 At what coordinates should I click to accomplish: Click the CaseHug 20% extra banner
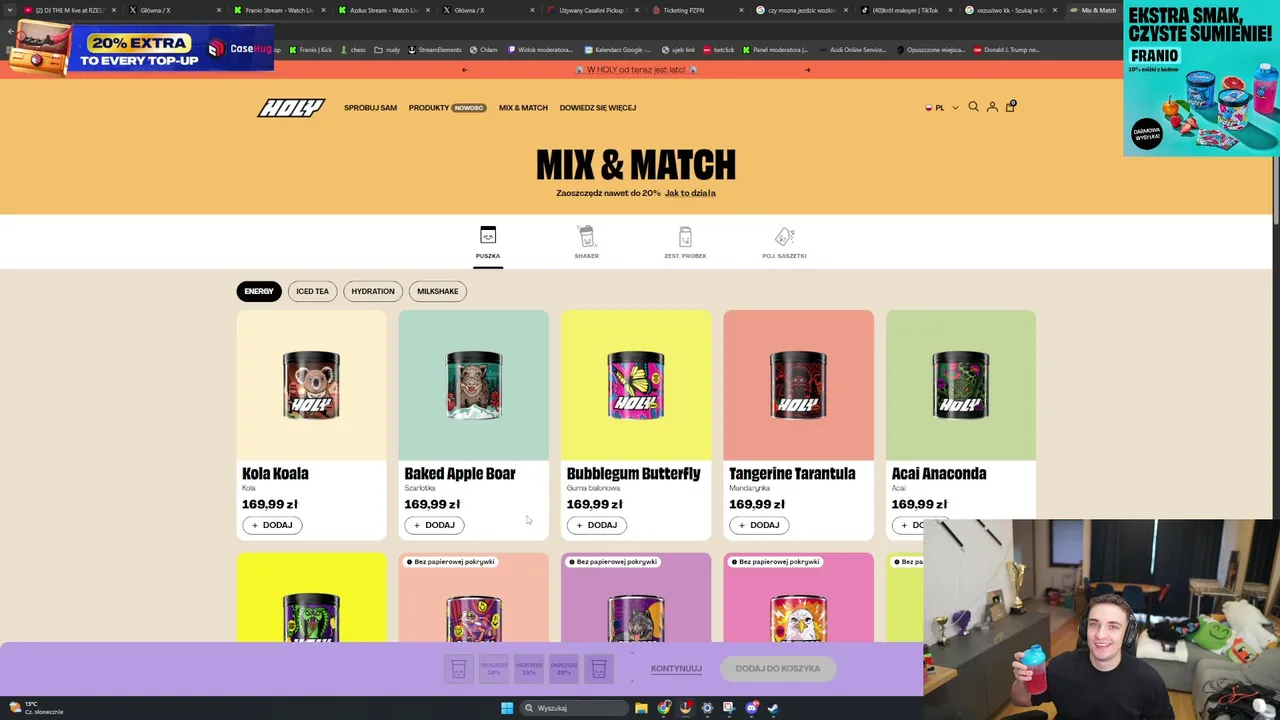140,46
